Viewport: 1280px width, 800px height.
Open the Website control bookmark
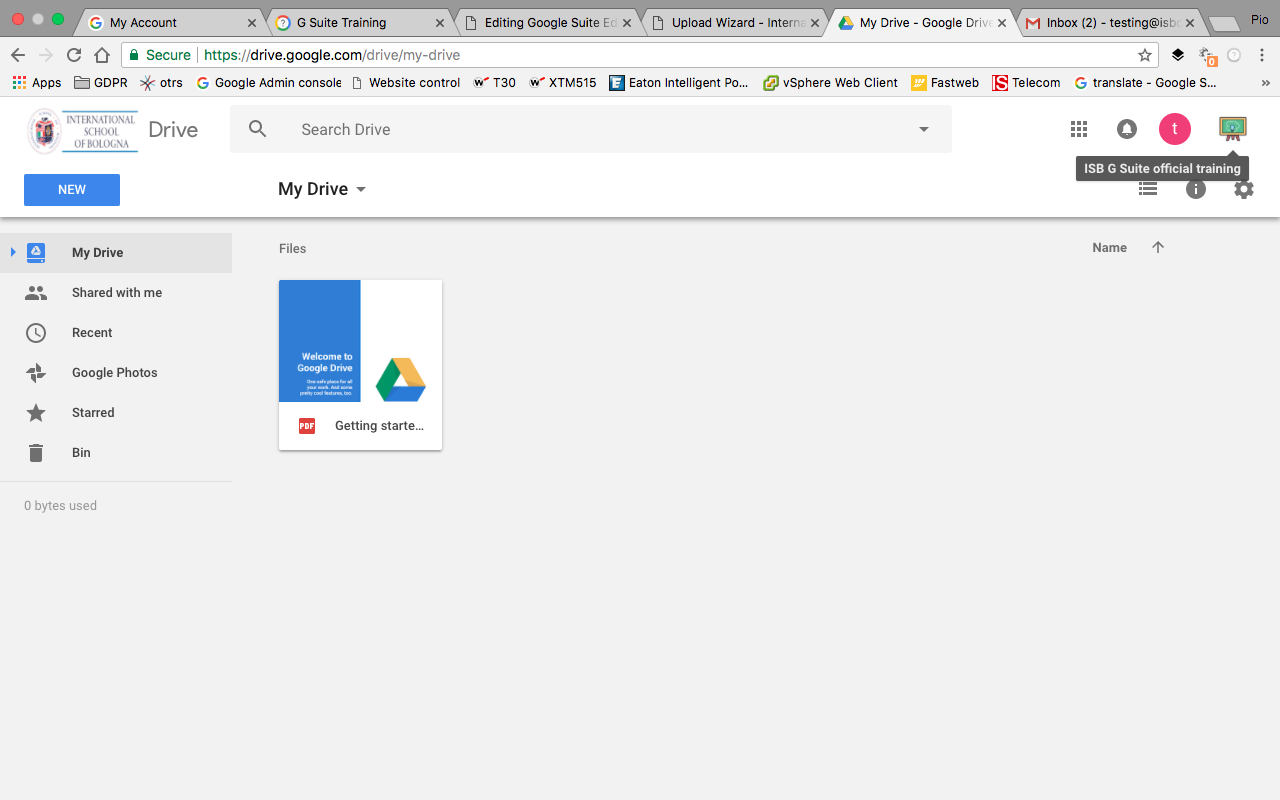click(406, 83)
